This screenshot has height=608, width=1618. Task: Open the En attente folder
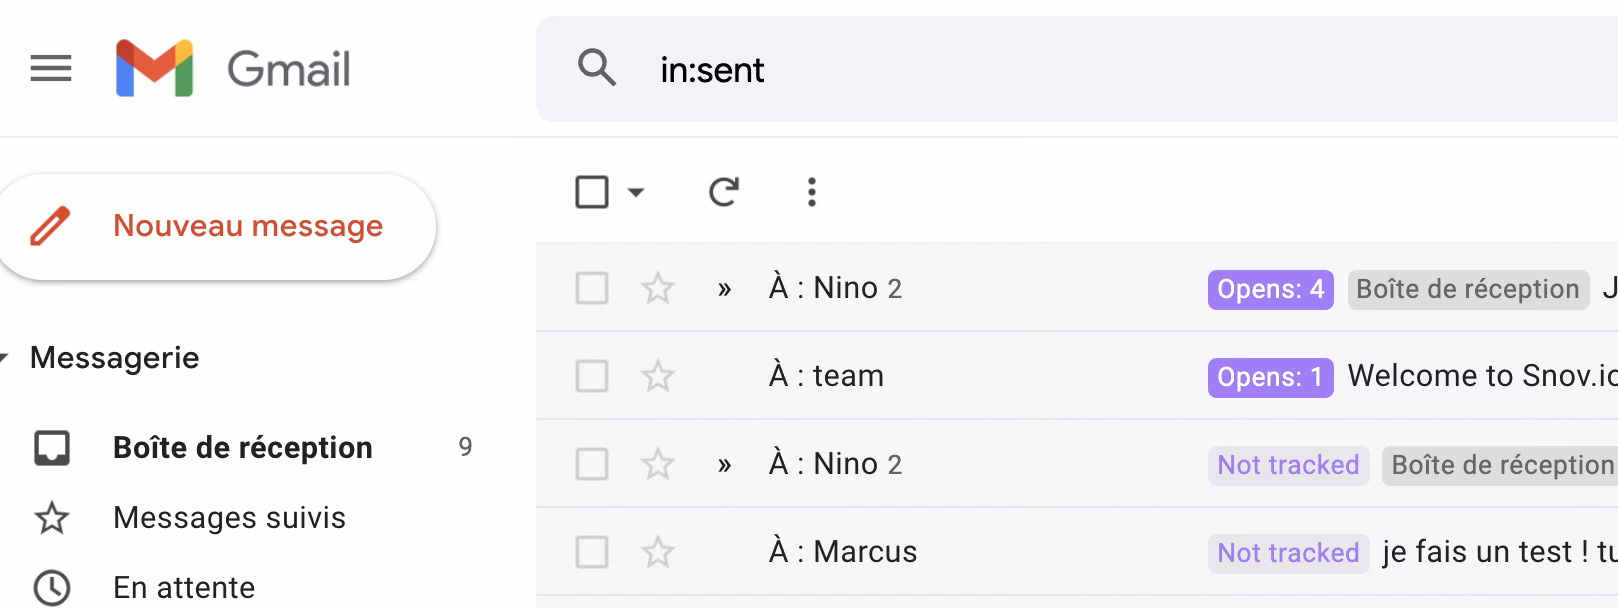pos(184,587)
